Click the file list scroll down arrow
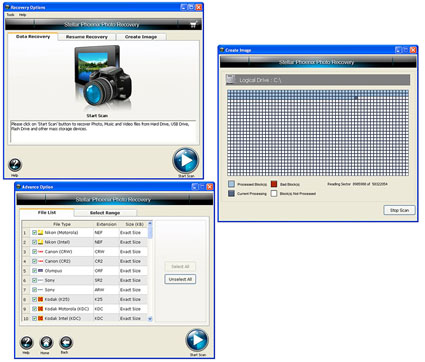 point(150,319)
